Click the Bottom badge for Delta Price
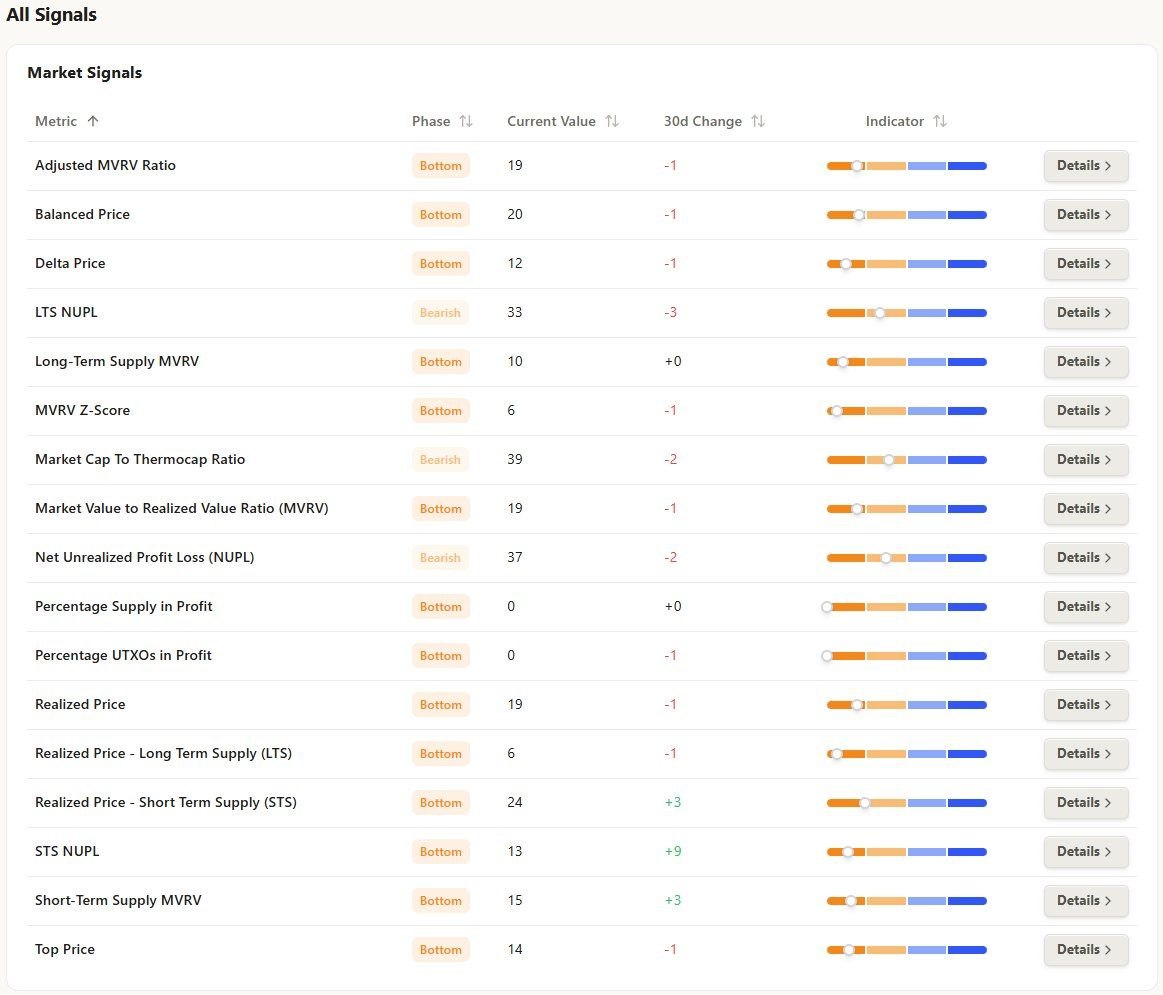Viewport: 1163px width, 995px height. click(x=441, y=263)
